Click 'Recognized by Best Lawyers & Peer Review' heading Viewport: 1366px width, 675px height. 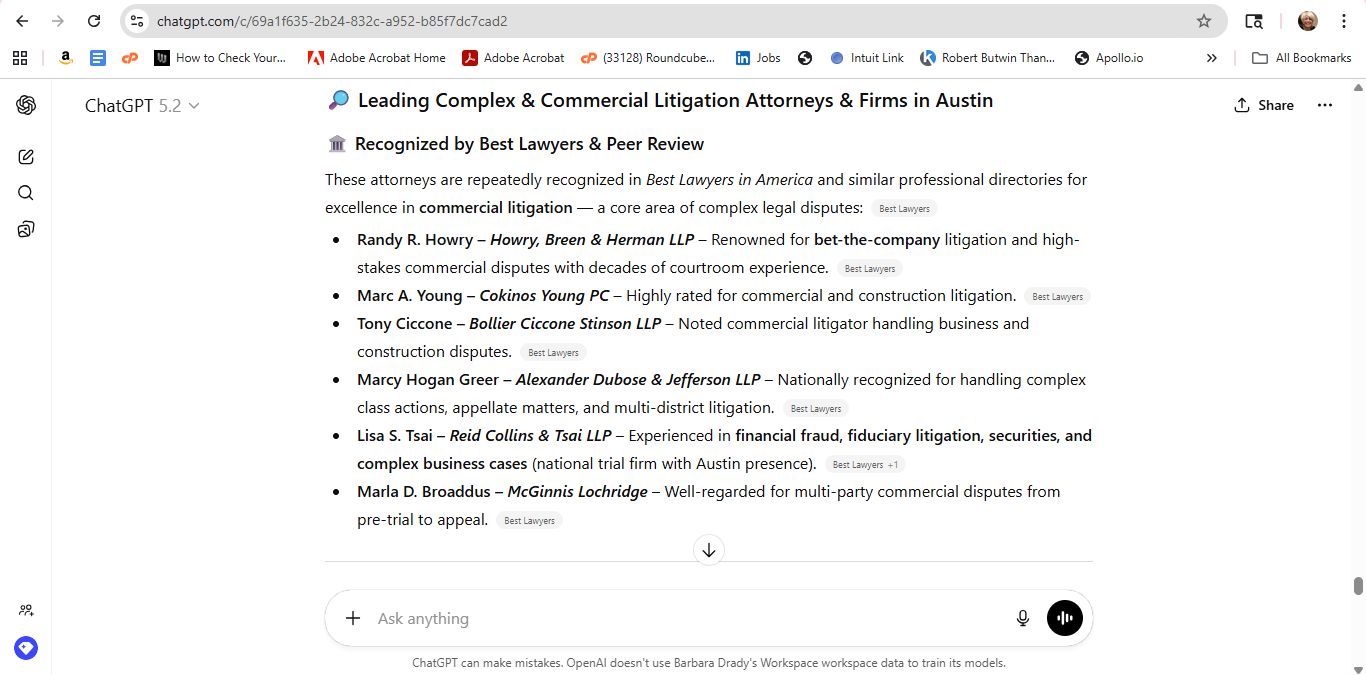[529, 144]
